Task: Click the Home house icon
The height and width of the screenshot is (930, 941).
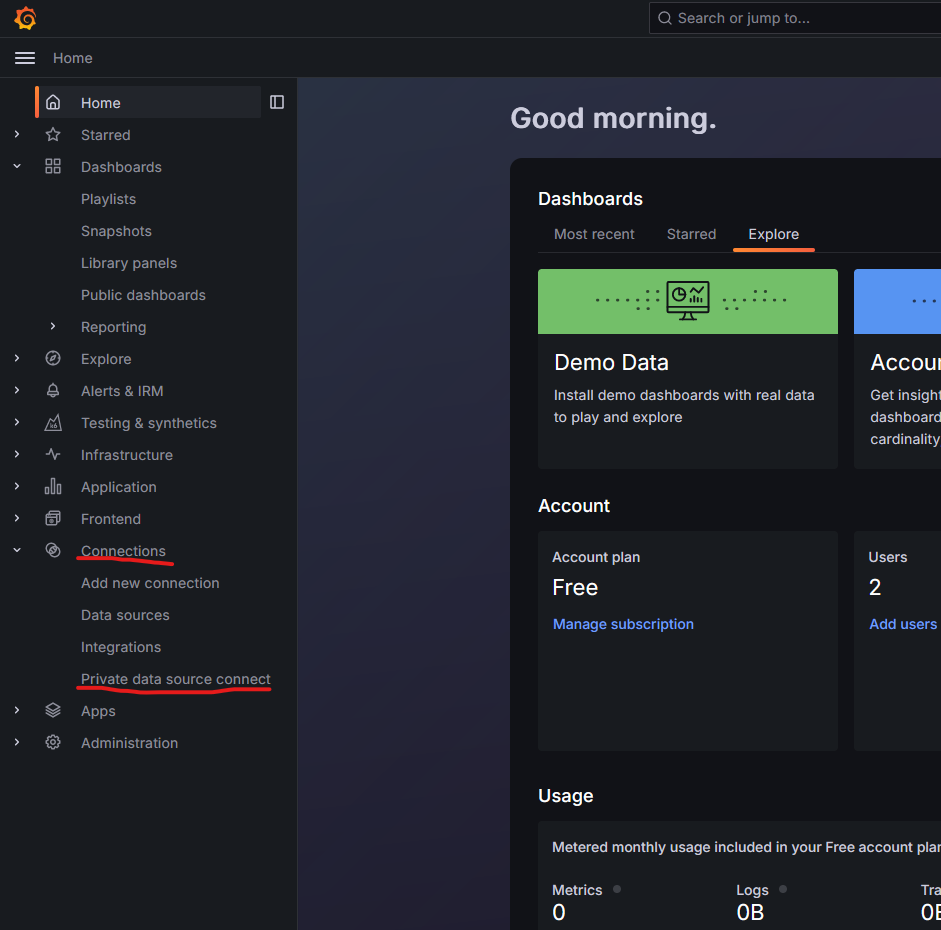Action: [53, 103]
